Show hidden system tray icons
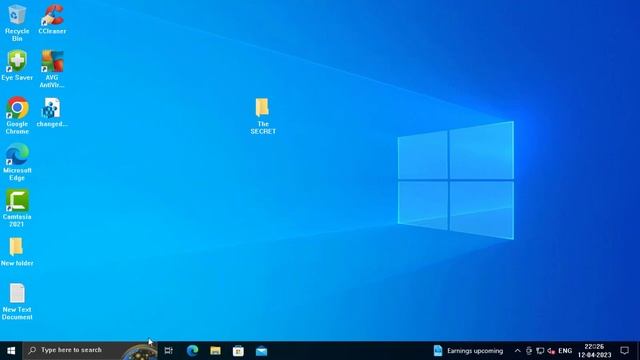 click(517, 351)
